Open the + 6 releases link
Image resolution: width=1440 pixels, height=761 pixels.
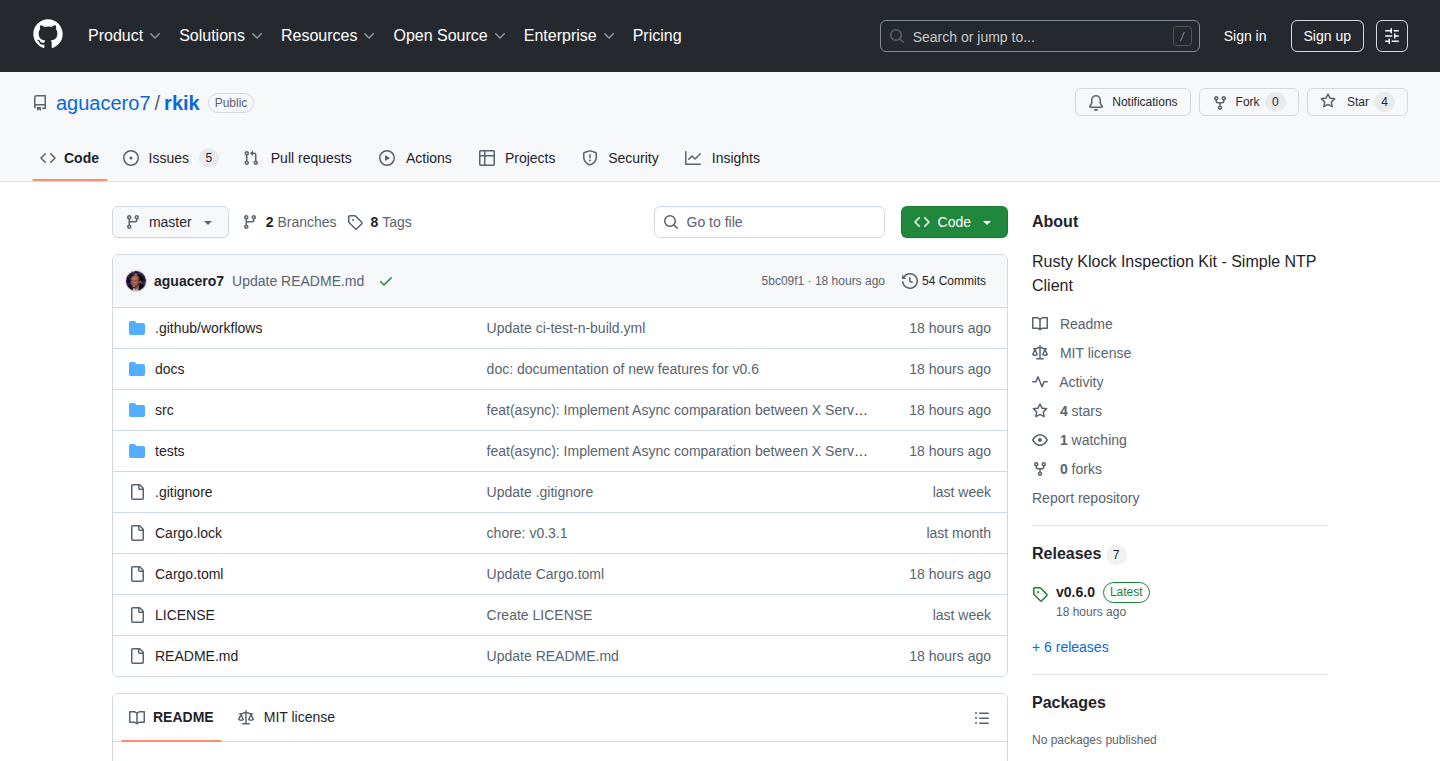1070,647
